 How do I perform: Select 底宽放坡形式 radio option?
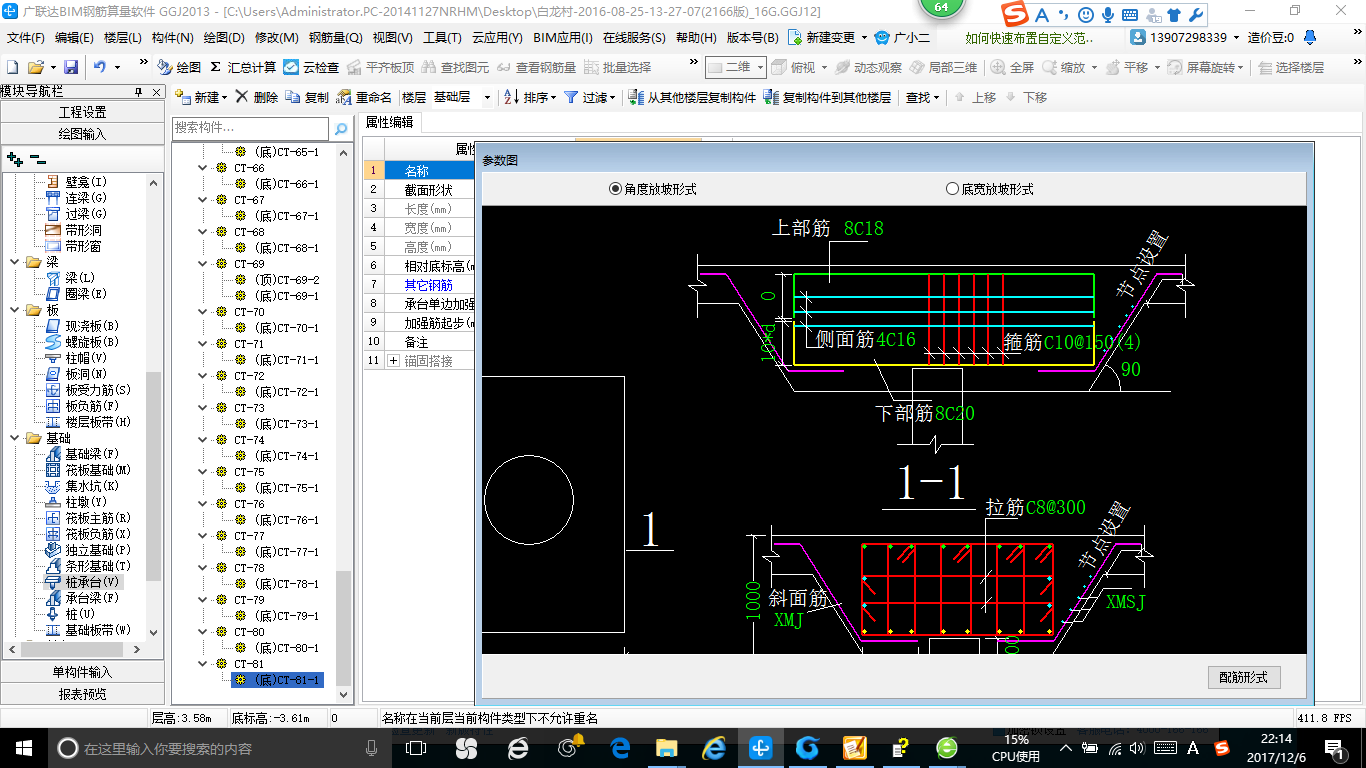click(989, 189)
